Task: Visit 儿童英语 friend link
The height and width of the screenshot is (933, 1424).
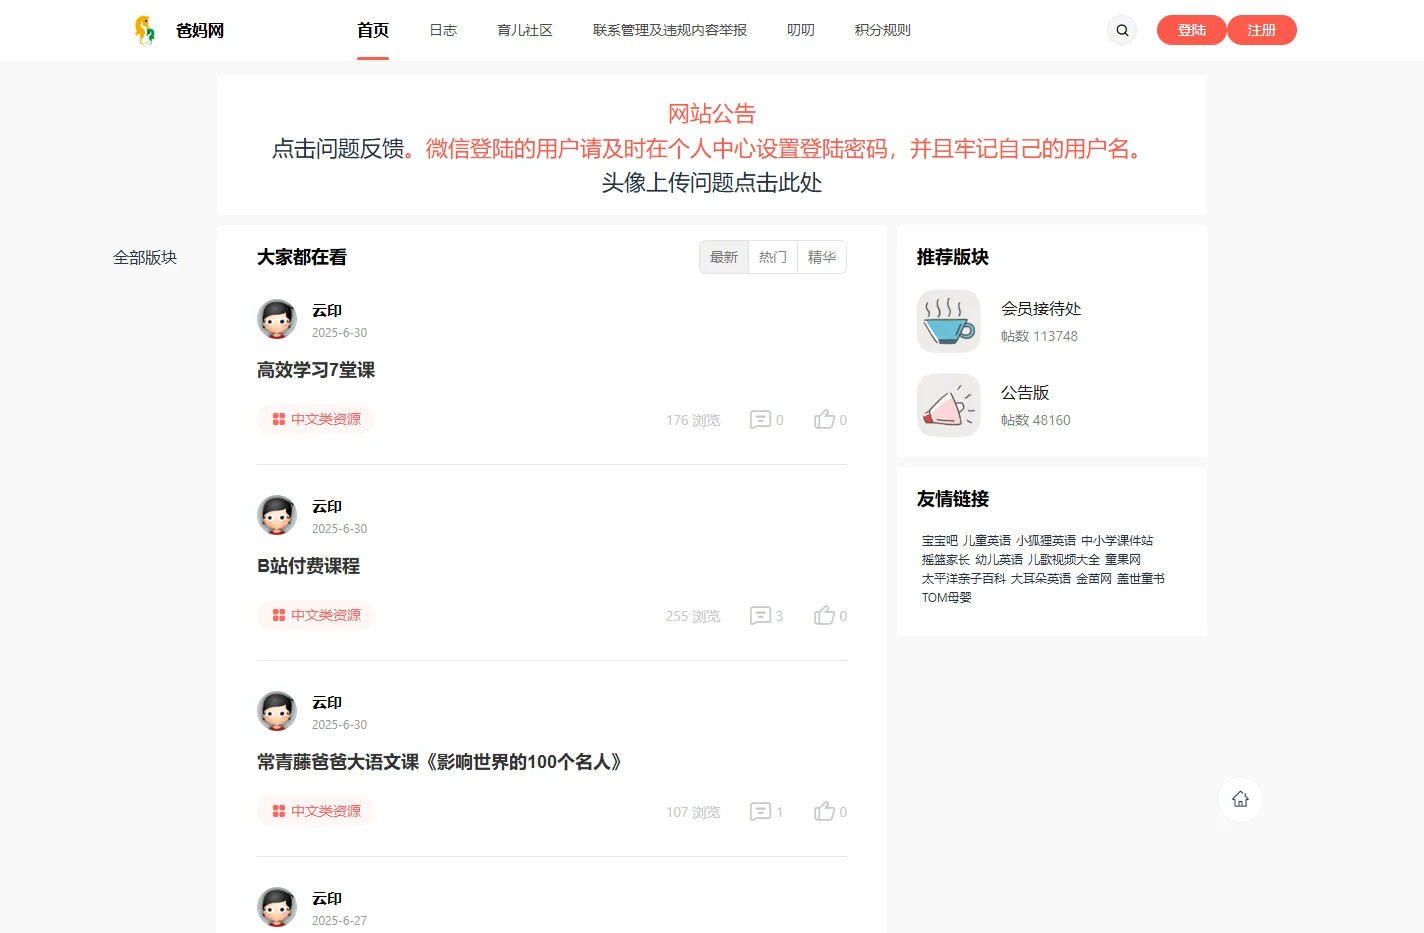Action: coord(987,540)
